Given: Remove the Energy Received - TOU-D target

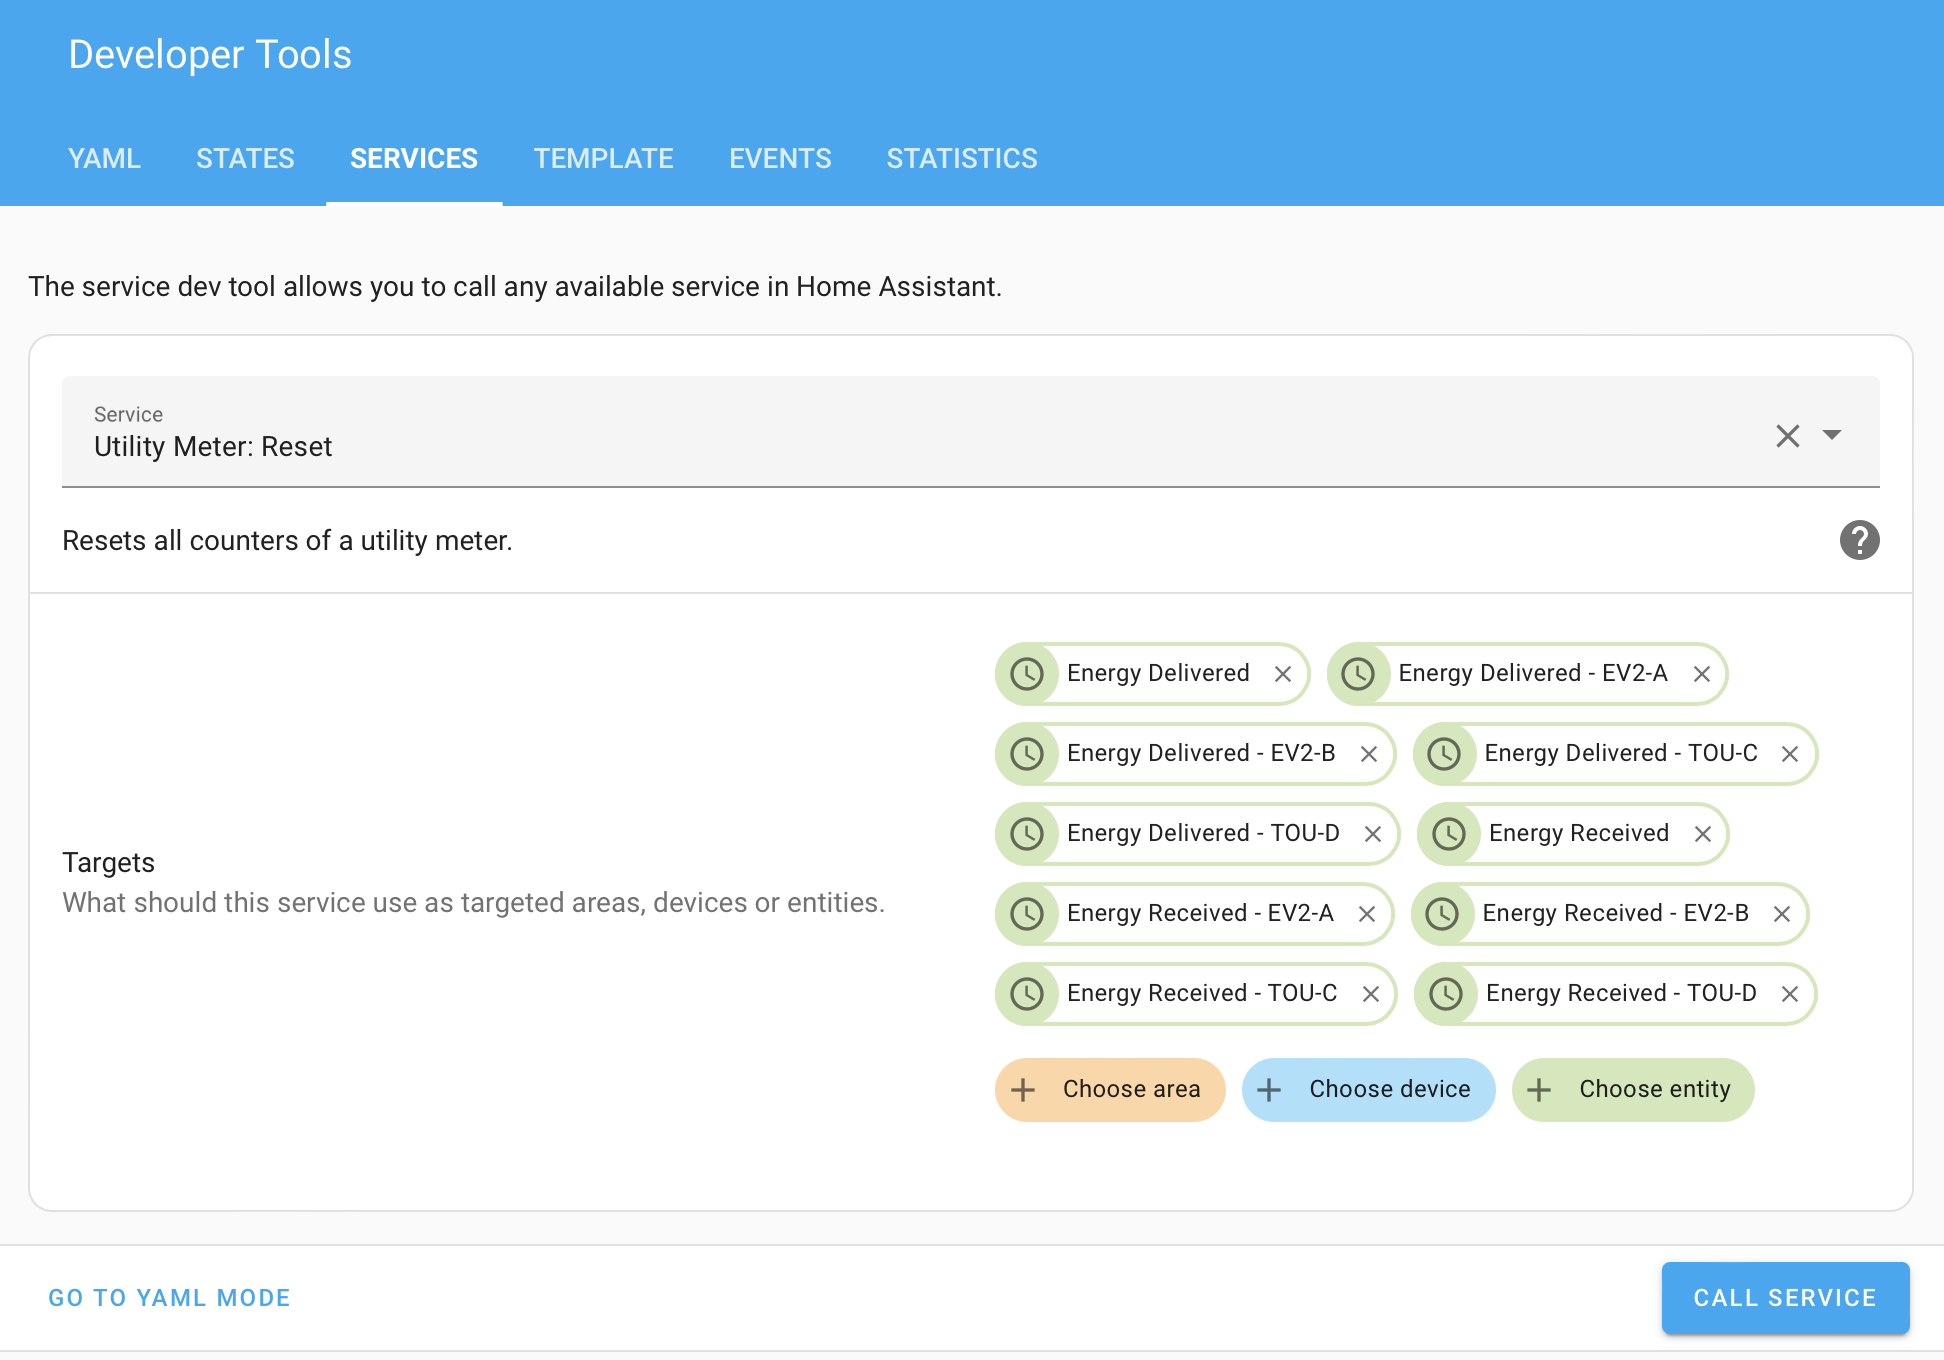Looking at the screenshot, I should (x=1791, y=993).
